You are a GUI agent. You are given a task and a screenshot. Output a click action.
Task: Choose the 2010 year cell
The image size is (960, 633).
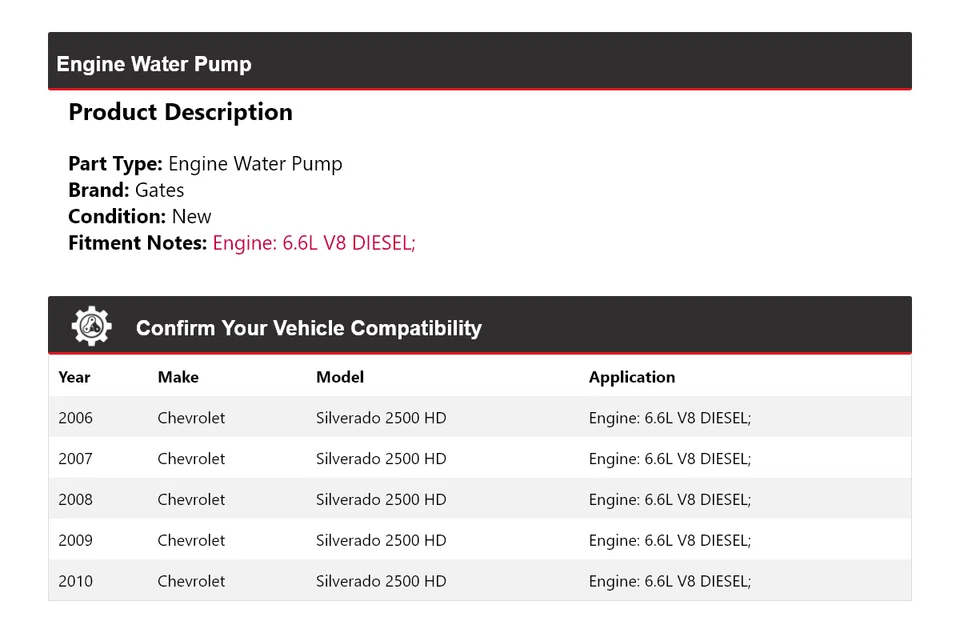75,581
